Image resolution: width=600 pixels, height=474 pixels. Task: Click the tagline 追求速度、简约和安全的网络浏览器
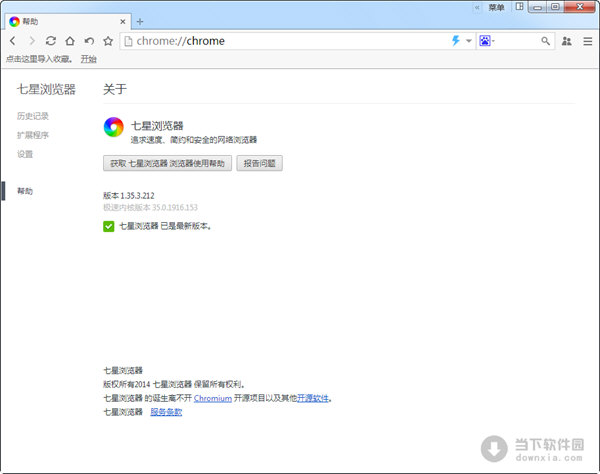194,140
